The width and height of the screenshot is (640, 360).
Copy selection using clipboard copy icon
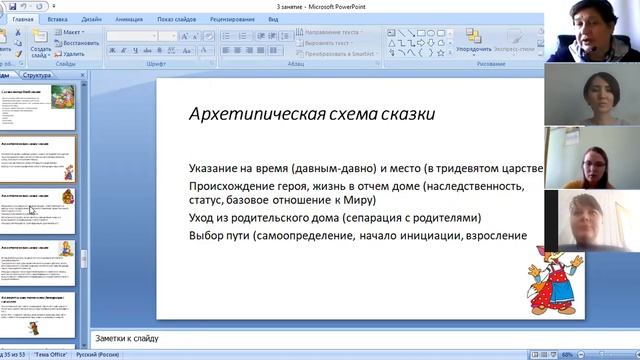(18, 43)
